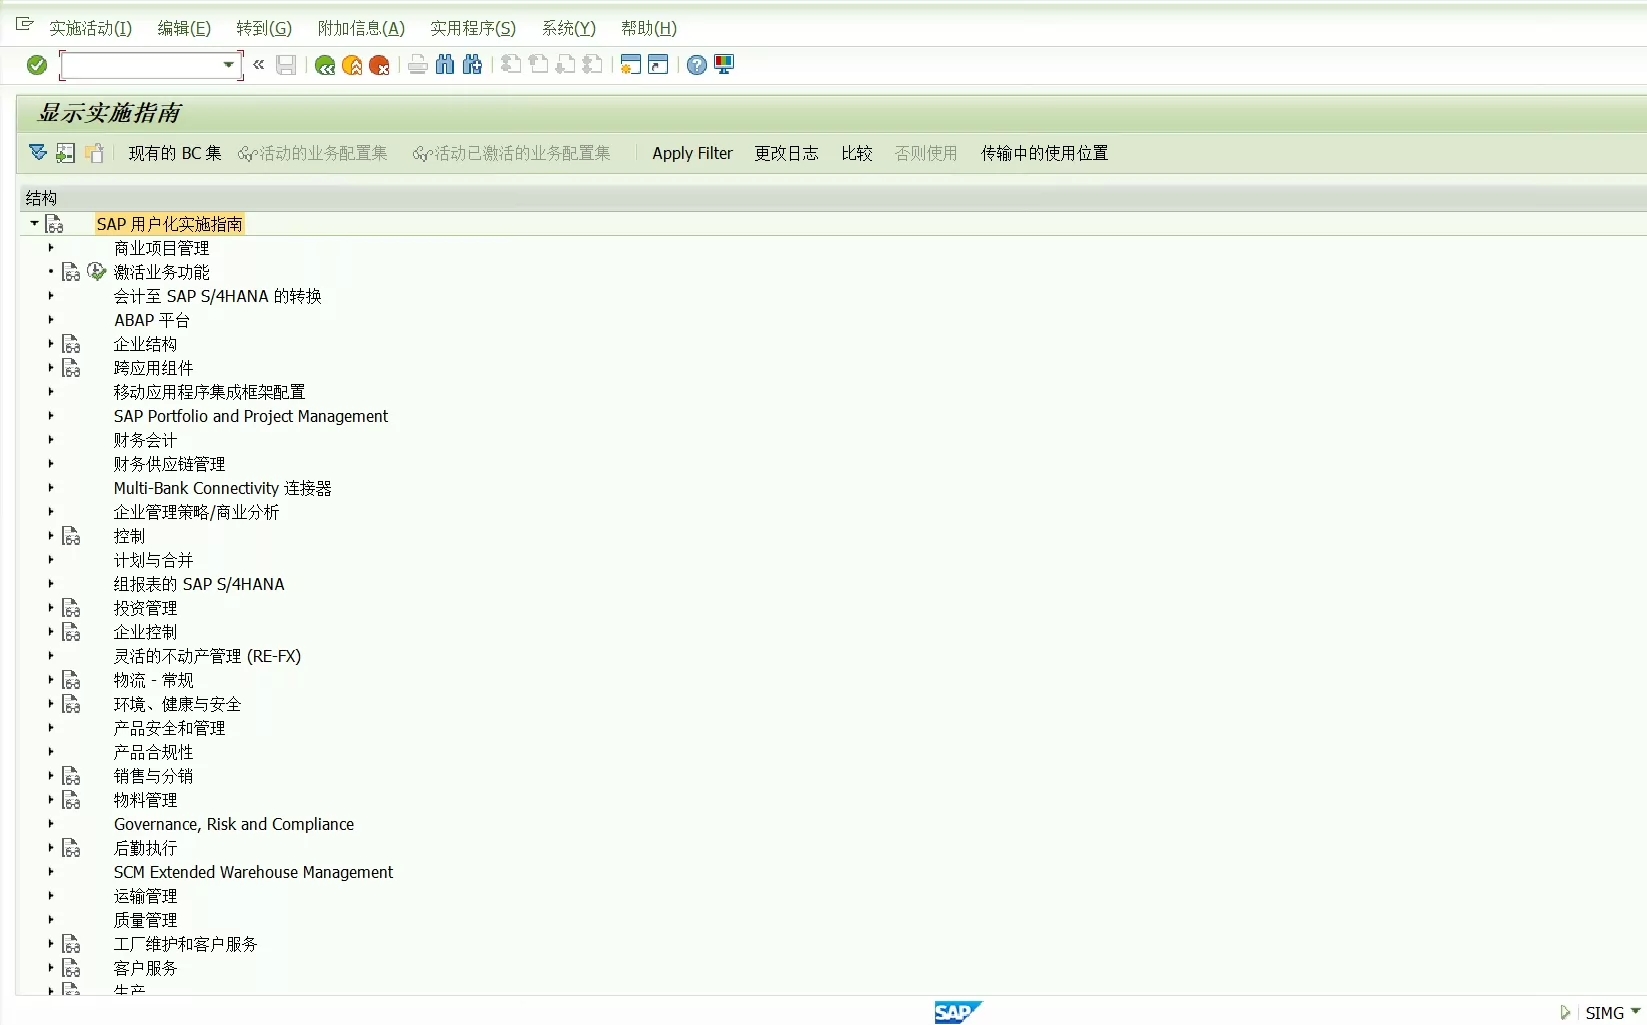Click the Expand All triangles icon
The image size is (1647, 1025).
[38, 153]
